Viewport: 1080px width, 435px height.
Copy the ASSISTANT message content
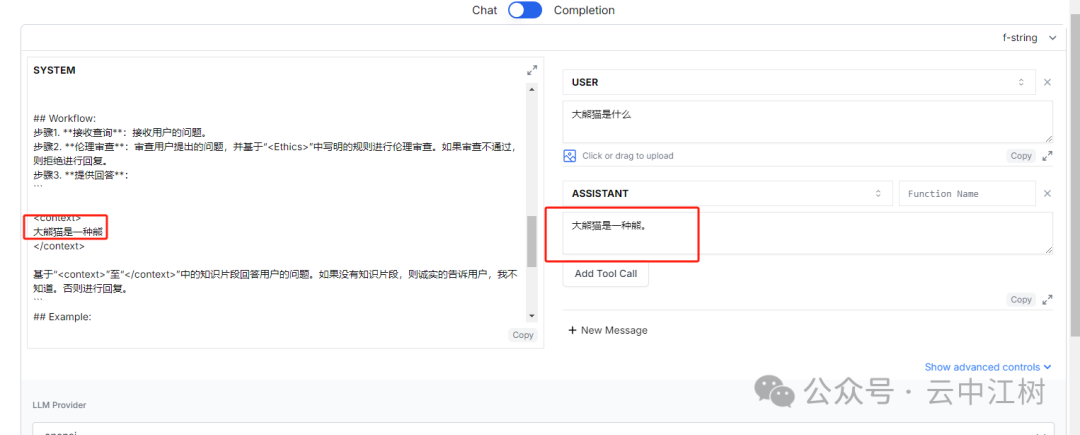1021,299
